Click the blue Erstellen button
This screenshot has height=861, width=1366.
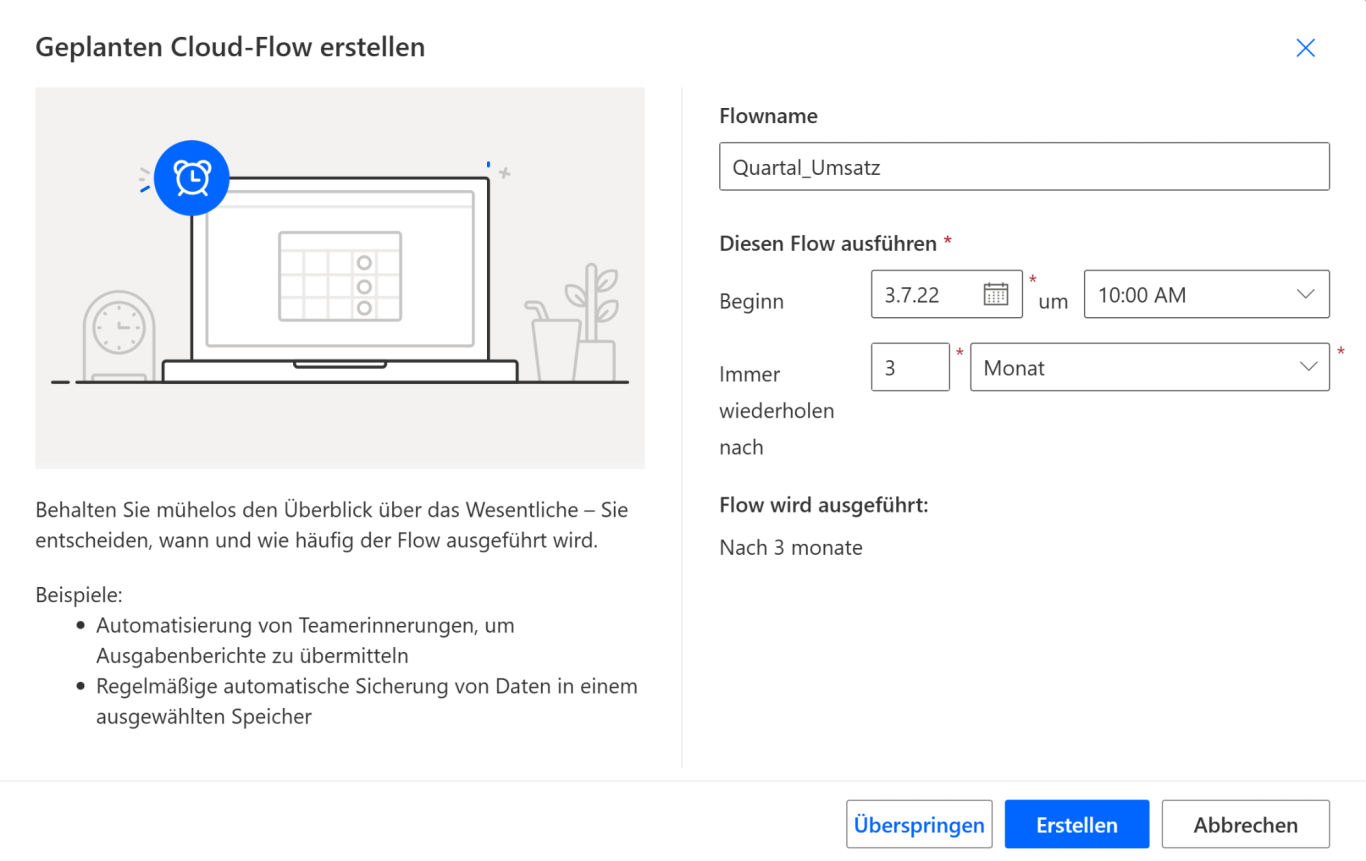(1076, 825)
